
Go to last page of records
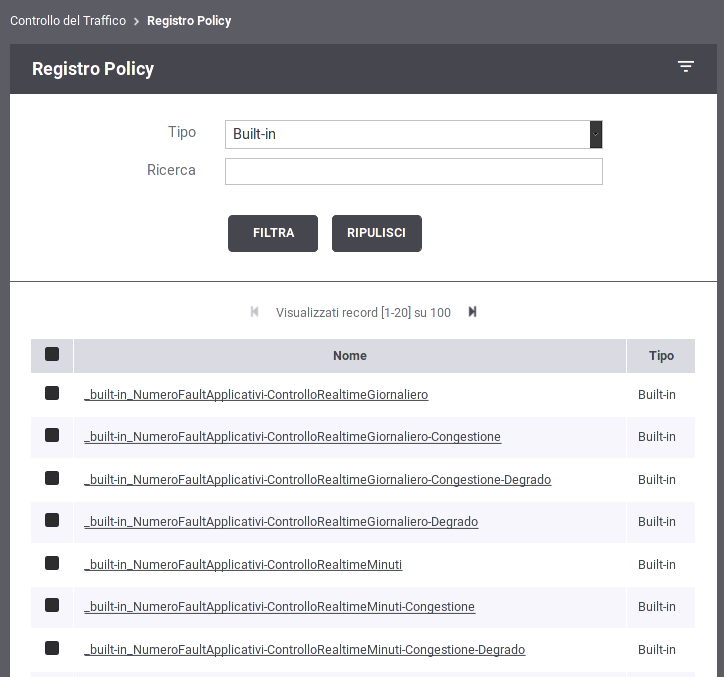tap(472, 312)
